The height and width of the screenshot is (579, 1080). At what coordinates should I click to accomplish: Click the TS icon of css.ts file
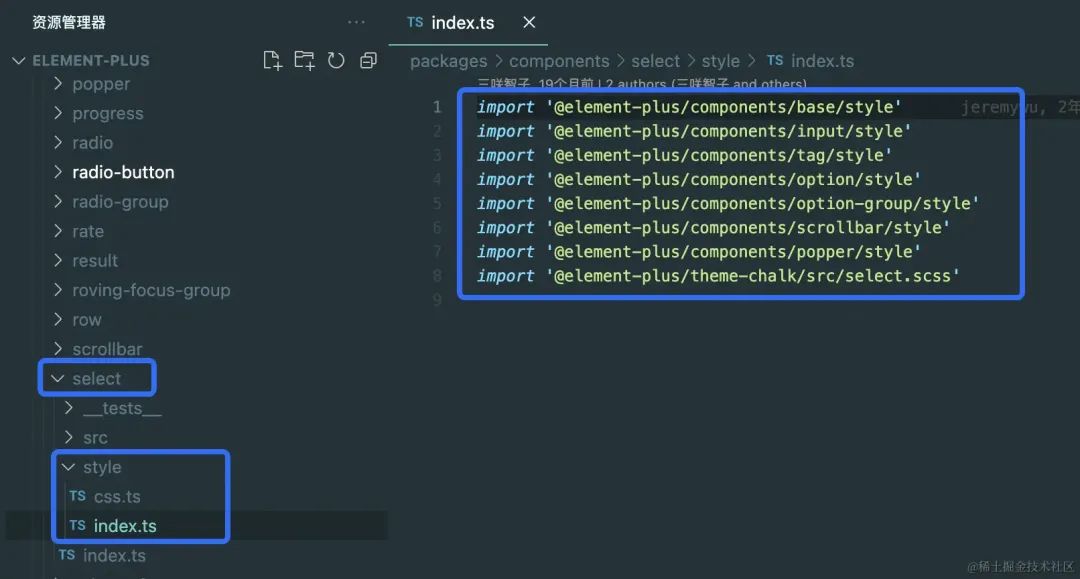[x=77, y=496]
